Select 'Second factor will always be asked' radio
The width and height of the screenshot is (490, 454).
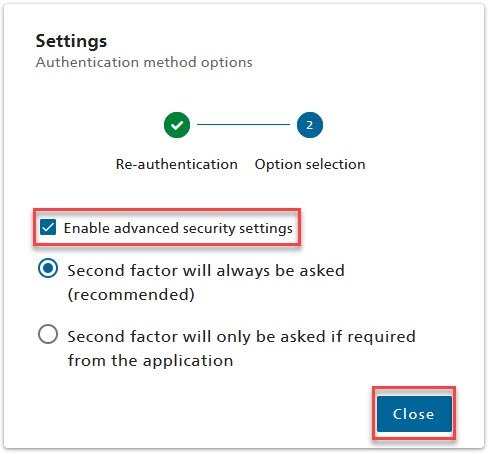tap(48, 268)
